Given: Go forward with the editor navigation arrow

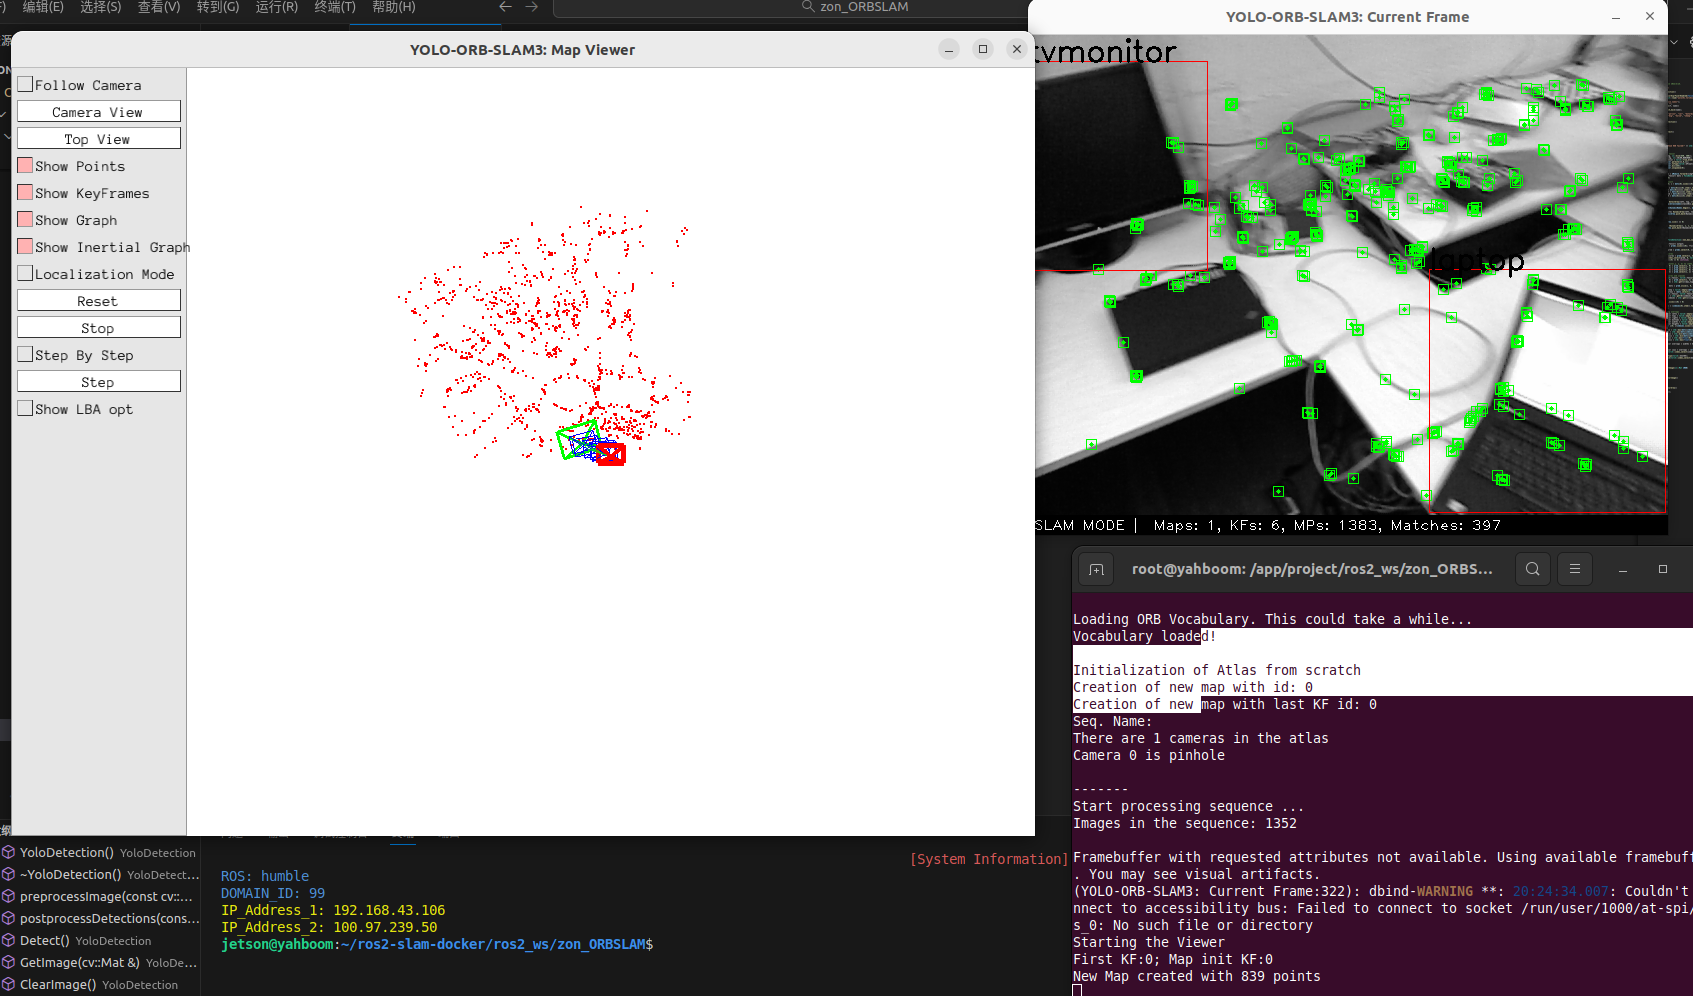Looking at the screenshot, I should pyautogui.click(x=532, y=7).
